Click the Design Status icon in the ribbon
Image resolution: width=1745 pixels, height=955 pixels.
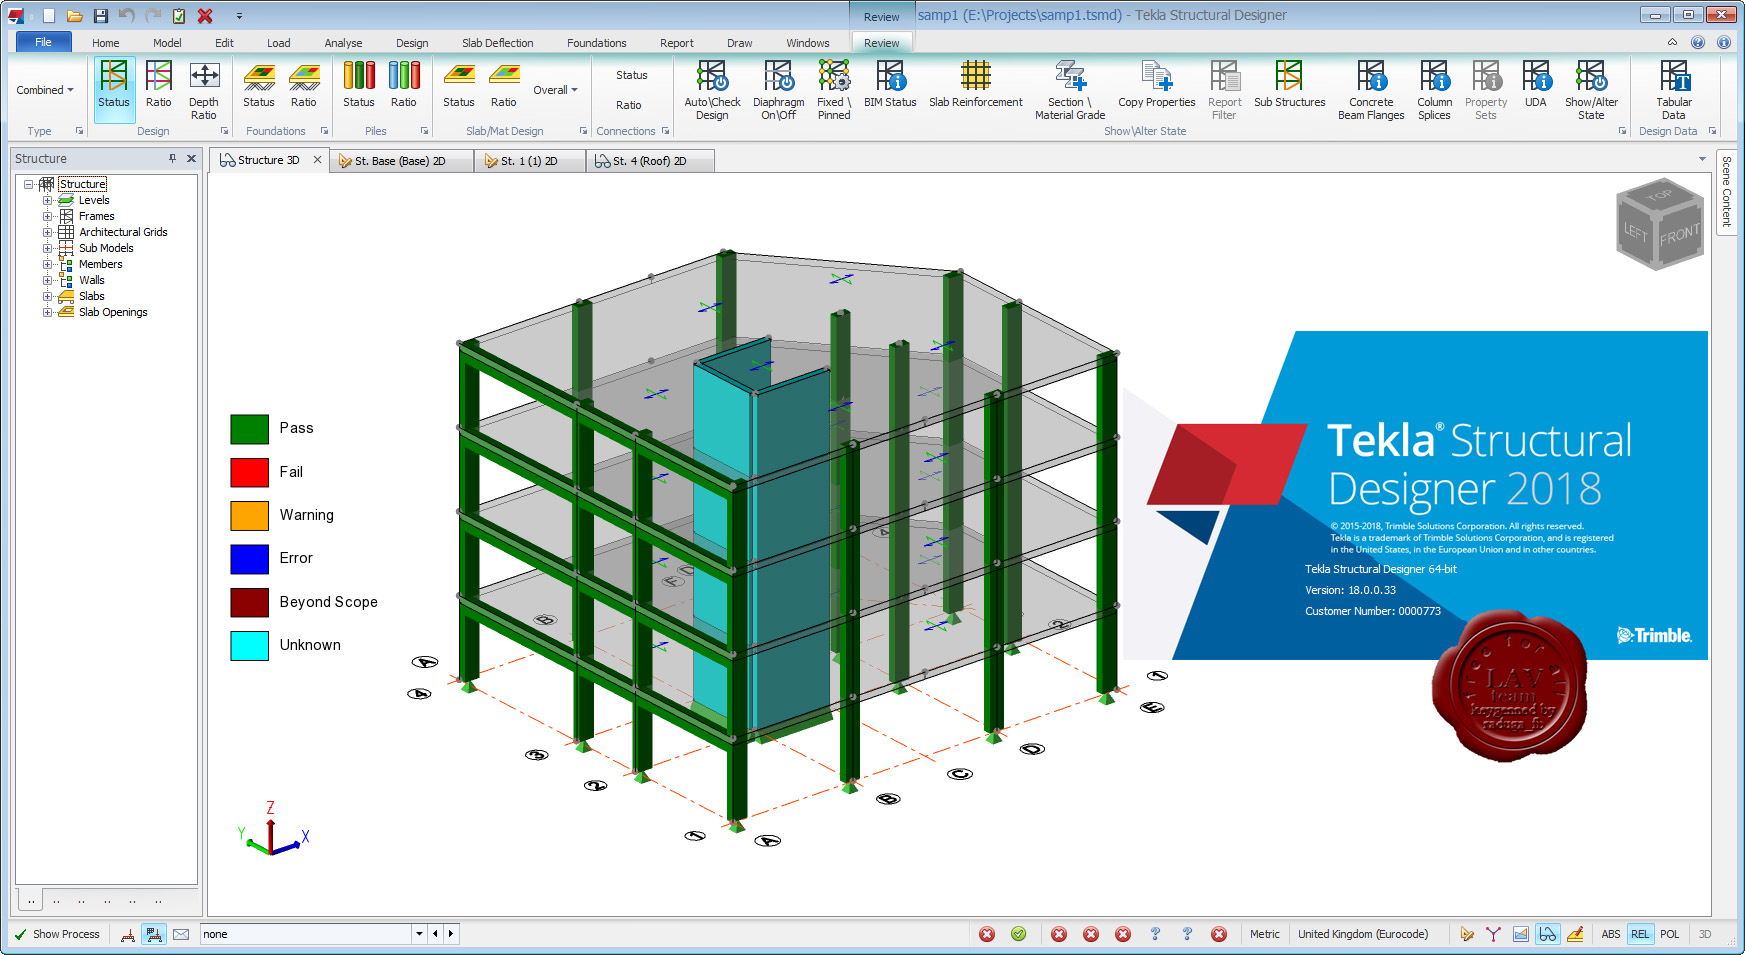(114, 85)
